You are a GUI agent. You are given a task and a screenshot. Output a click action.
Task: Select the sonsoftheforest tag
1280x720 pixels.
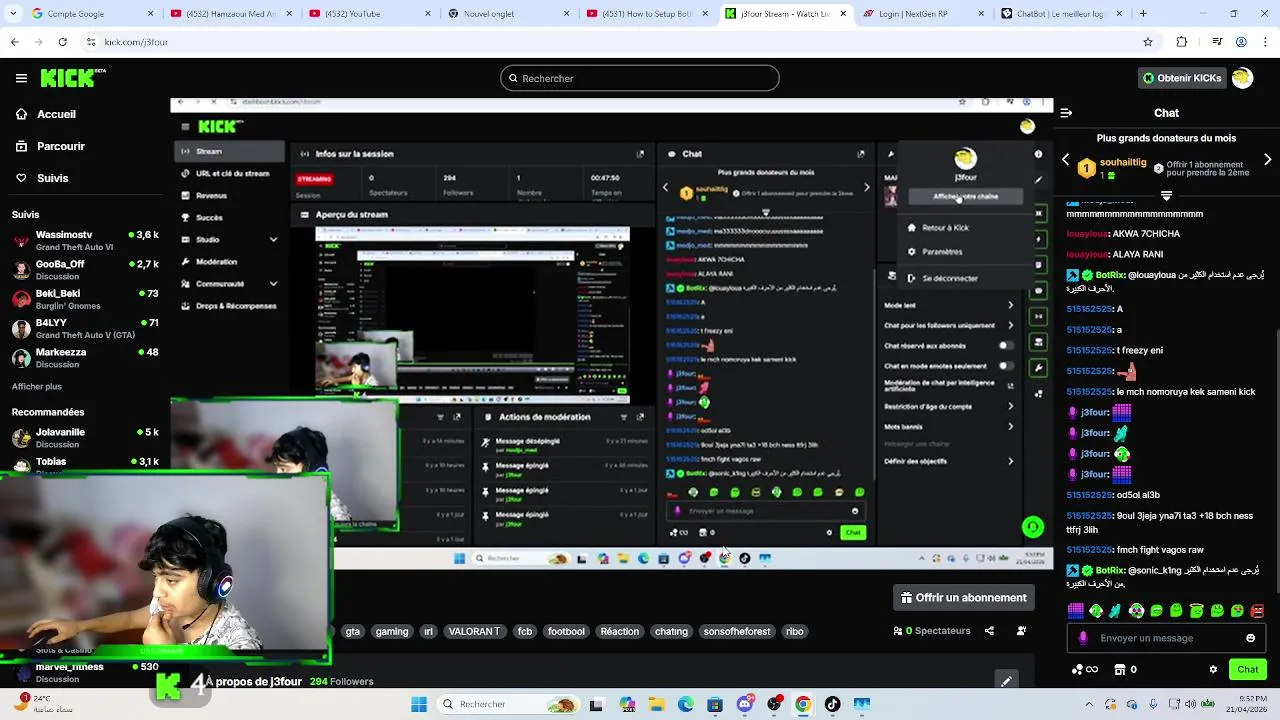pos(737,632)
